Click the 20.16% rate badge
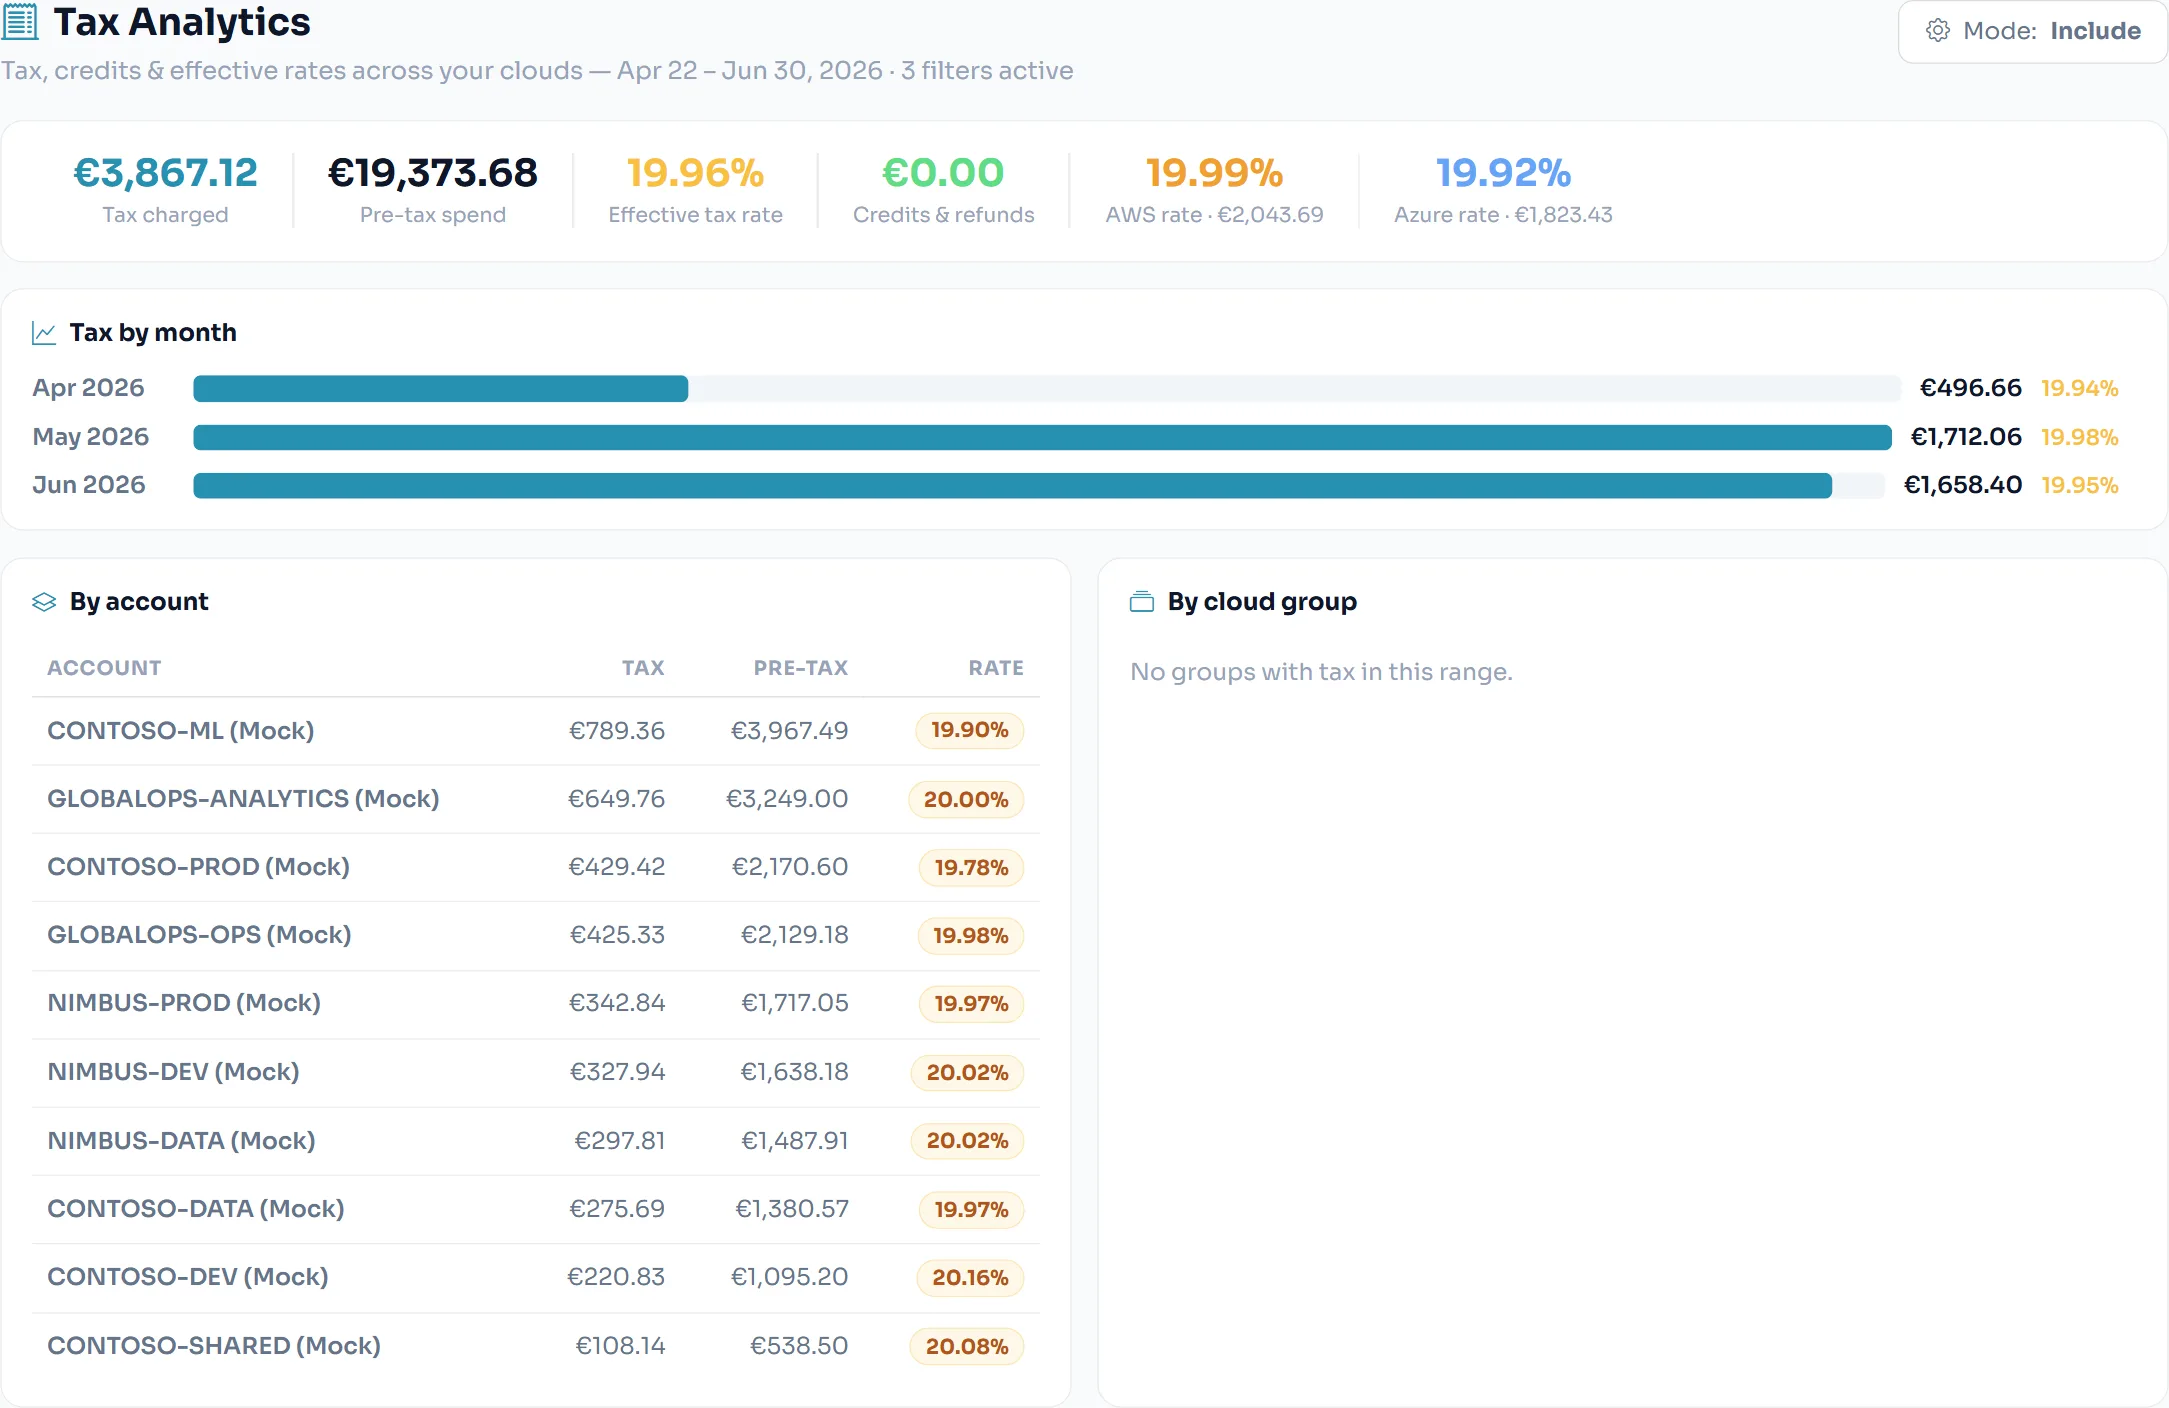The image size is (2169, 1408). 970,1278
